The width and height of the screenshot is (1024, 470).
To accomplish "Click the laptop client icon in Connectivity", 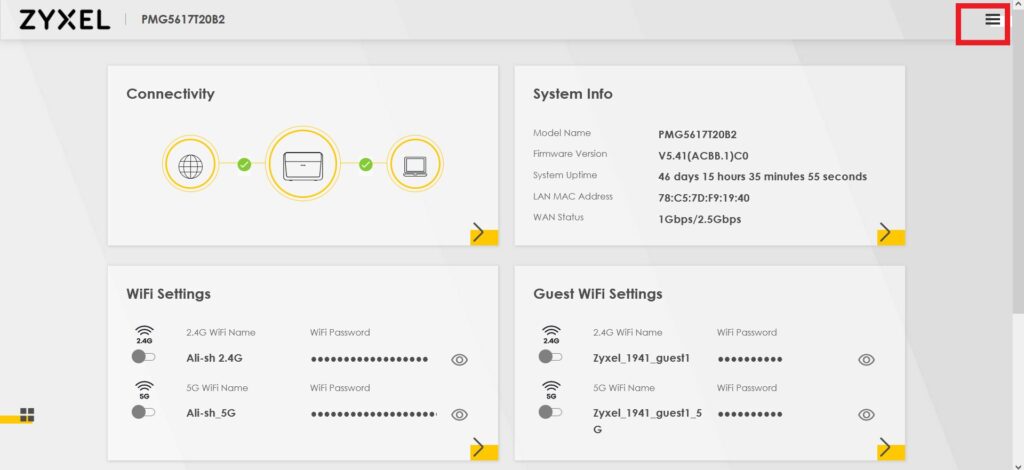I will [x=415, y=166].
